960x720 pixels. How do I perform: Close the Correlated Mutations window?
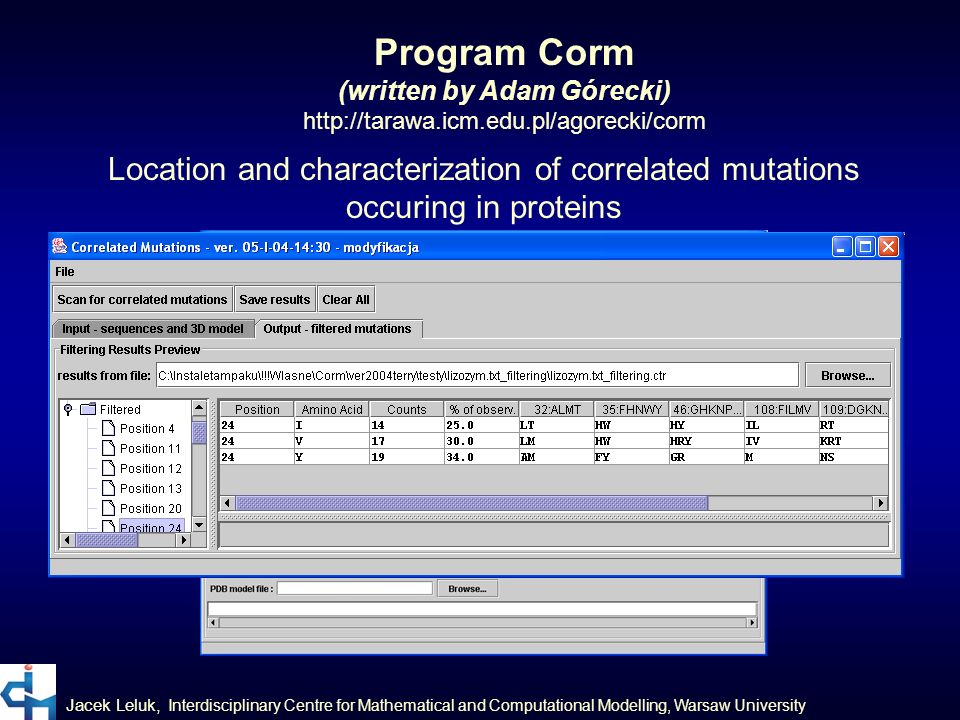(x=888, y=247)
